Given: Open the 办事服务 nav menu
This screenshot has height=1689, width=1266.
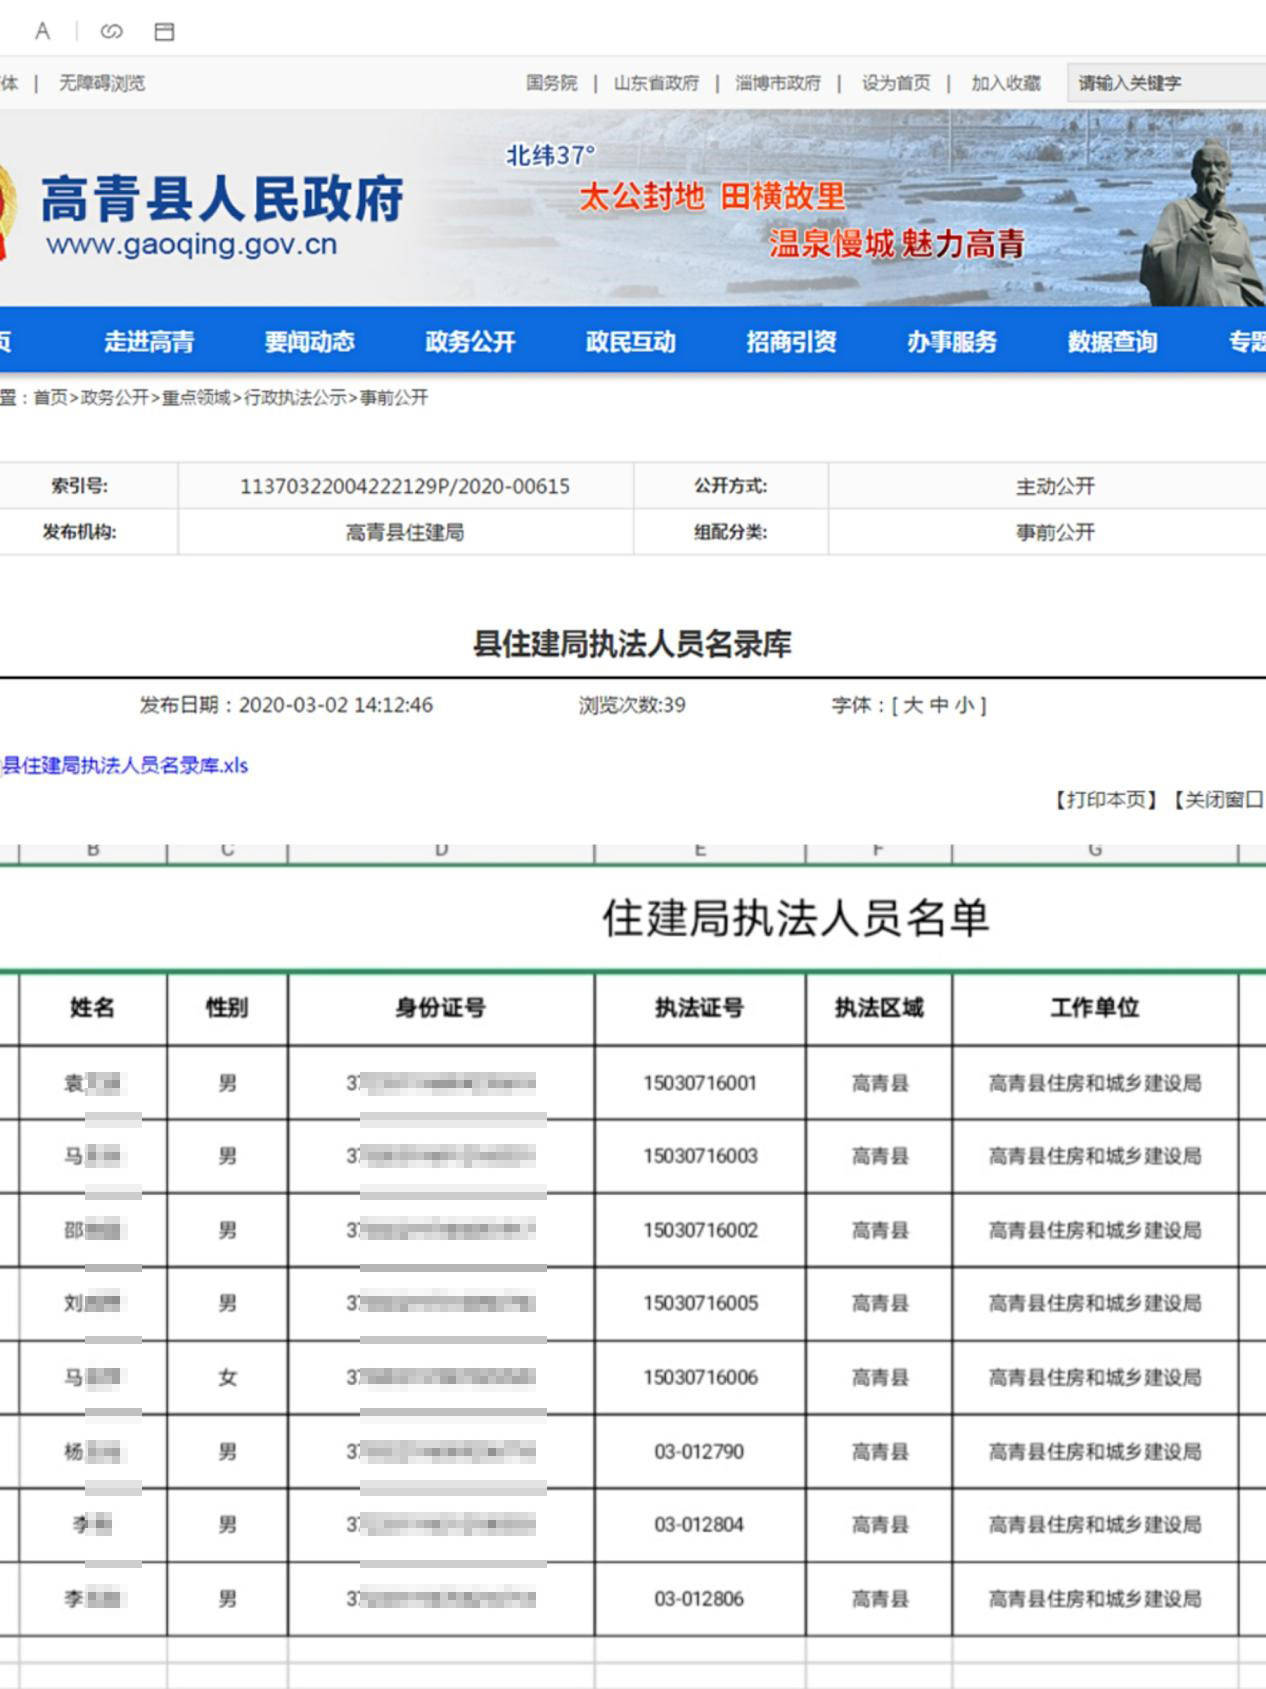Looking at the screenshot, I should pos(951,342).
